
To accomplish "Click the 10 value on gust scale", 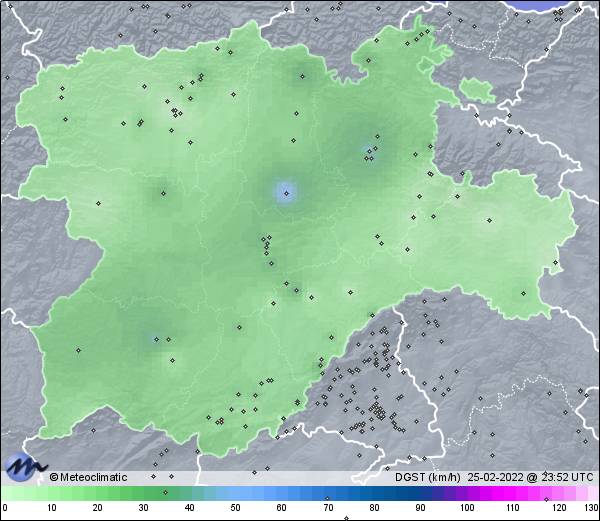I will coord(52,508).
